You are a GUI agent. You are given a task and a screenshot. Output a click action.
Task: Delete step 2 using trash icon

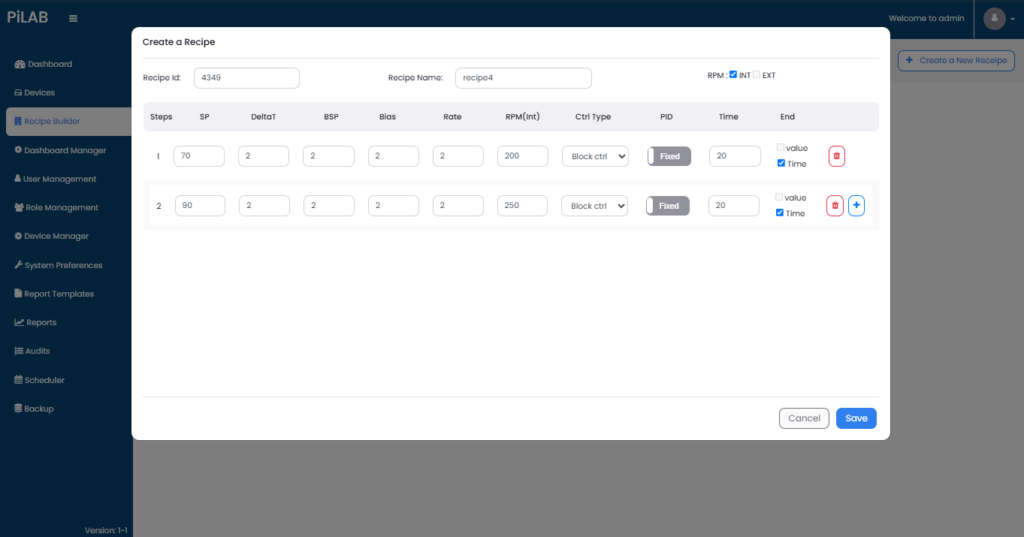tap(834, 206)
